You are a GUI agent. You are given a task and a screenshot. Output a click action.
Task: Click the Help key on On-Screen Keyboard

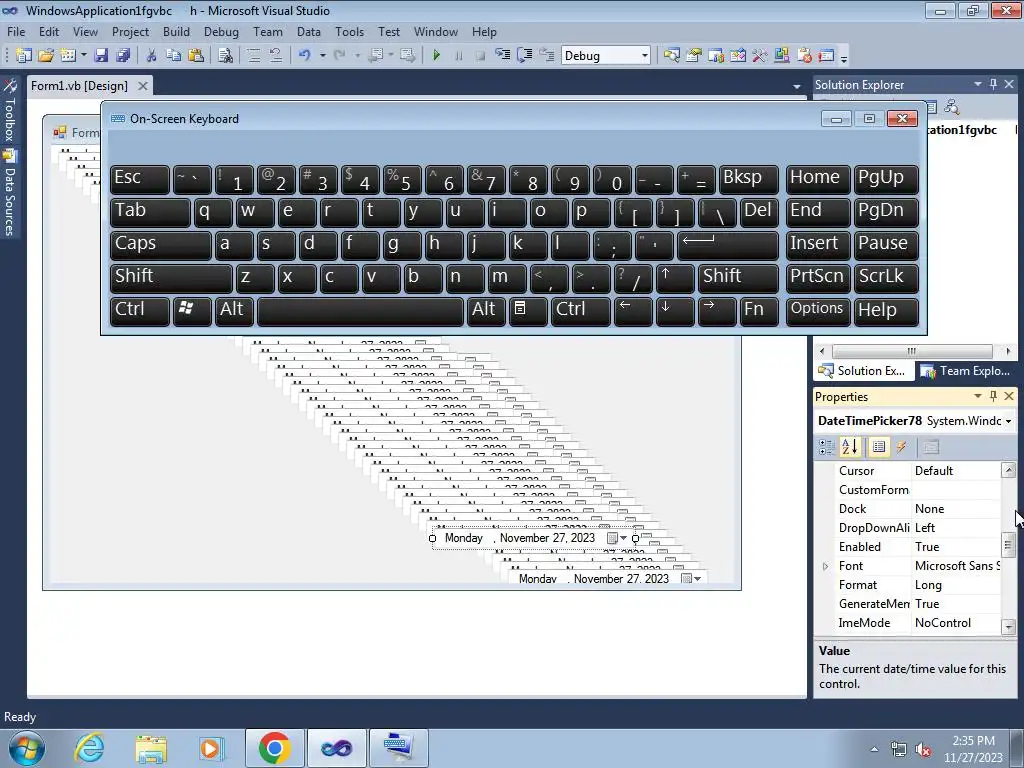(886, 310)
